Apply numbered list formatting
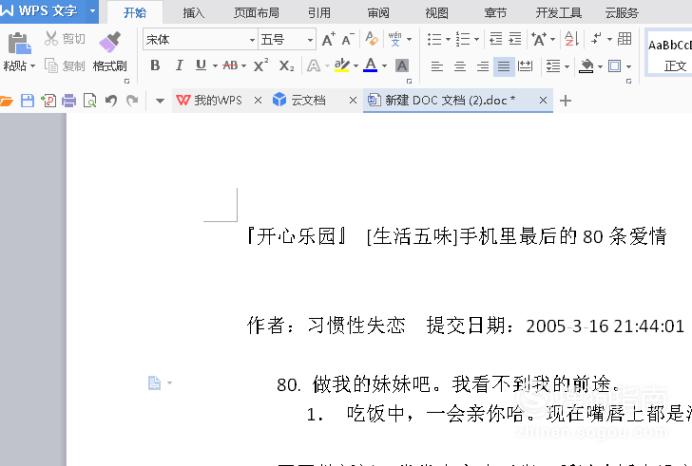This screenshot has width=692, height=466. coord(463,39)
